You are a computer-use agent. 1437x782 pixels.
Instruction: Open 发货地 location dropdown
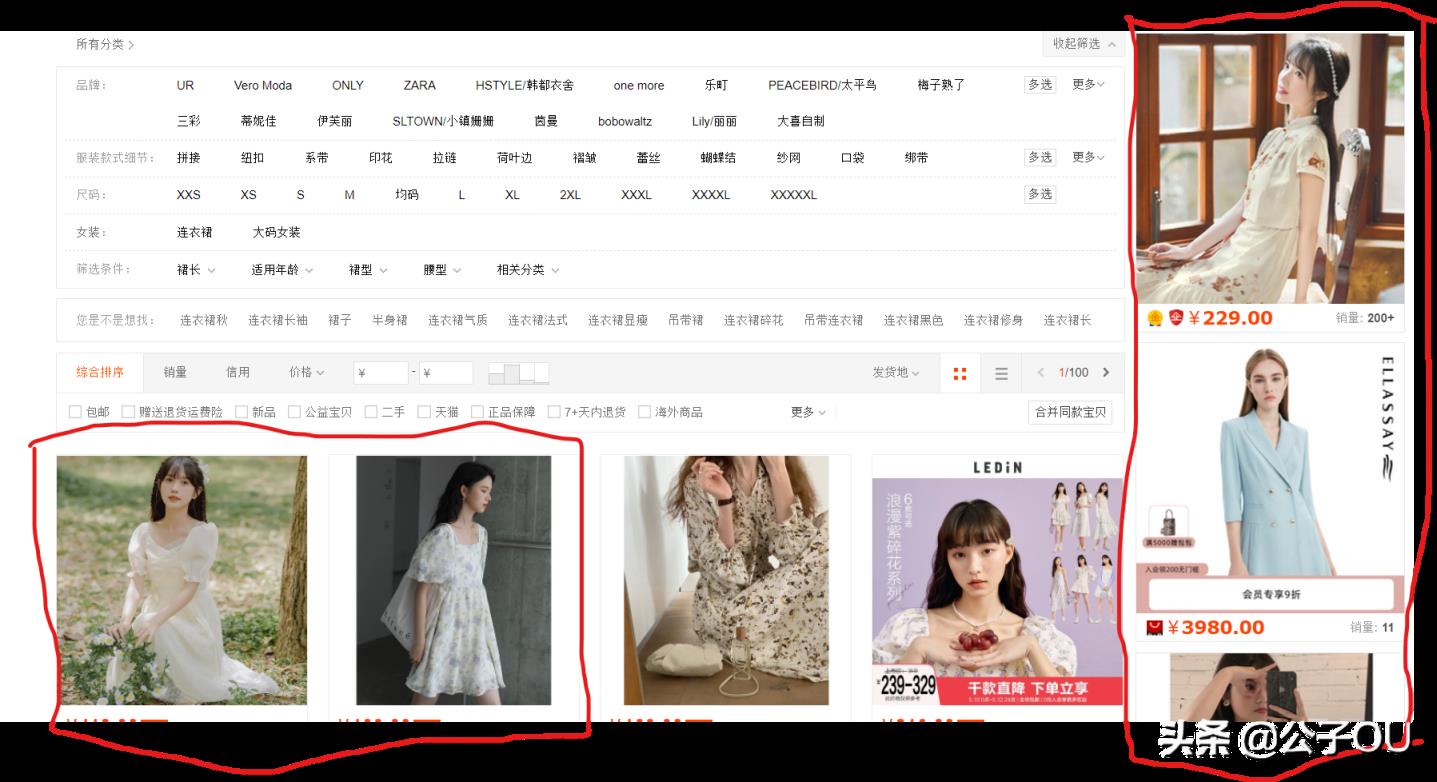point(896,372)
